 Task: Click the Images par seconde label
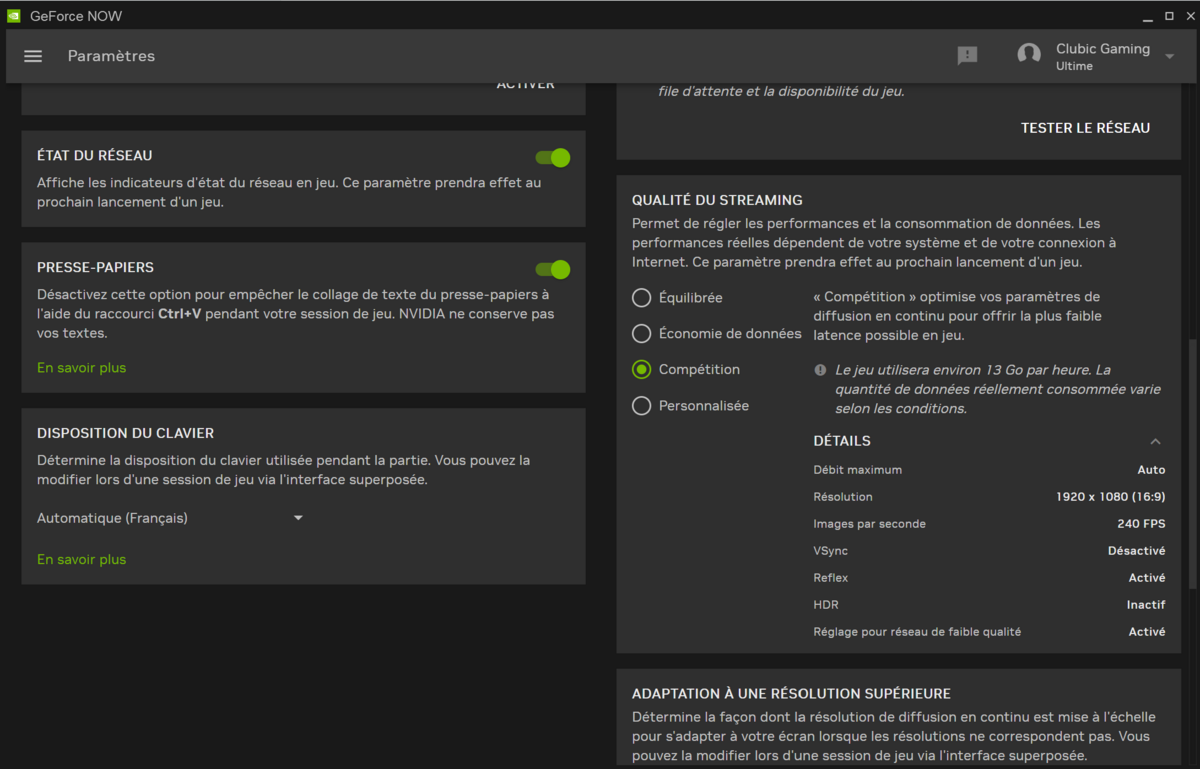pos(870,524)
